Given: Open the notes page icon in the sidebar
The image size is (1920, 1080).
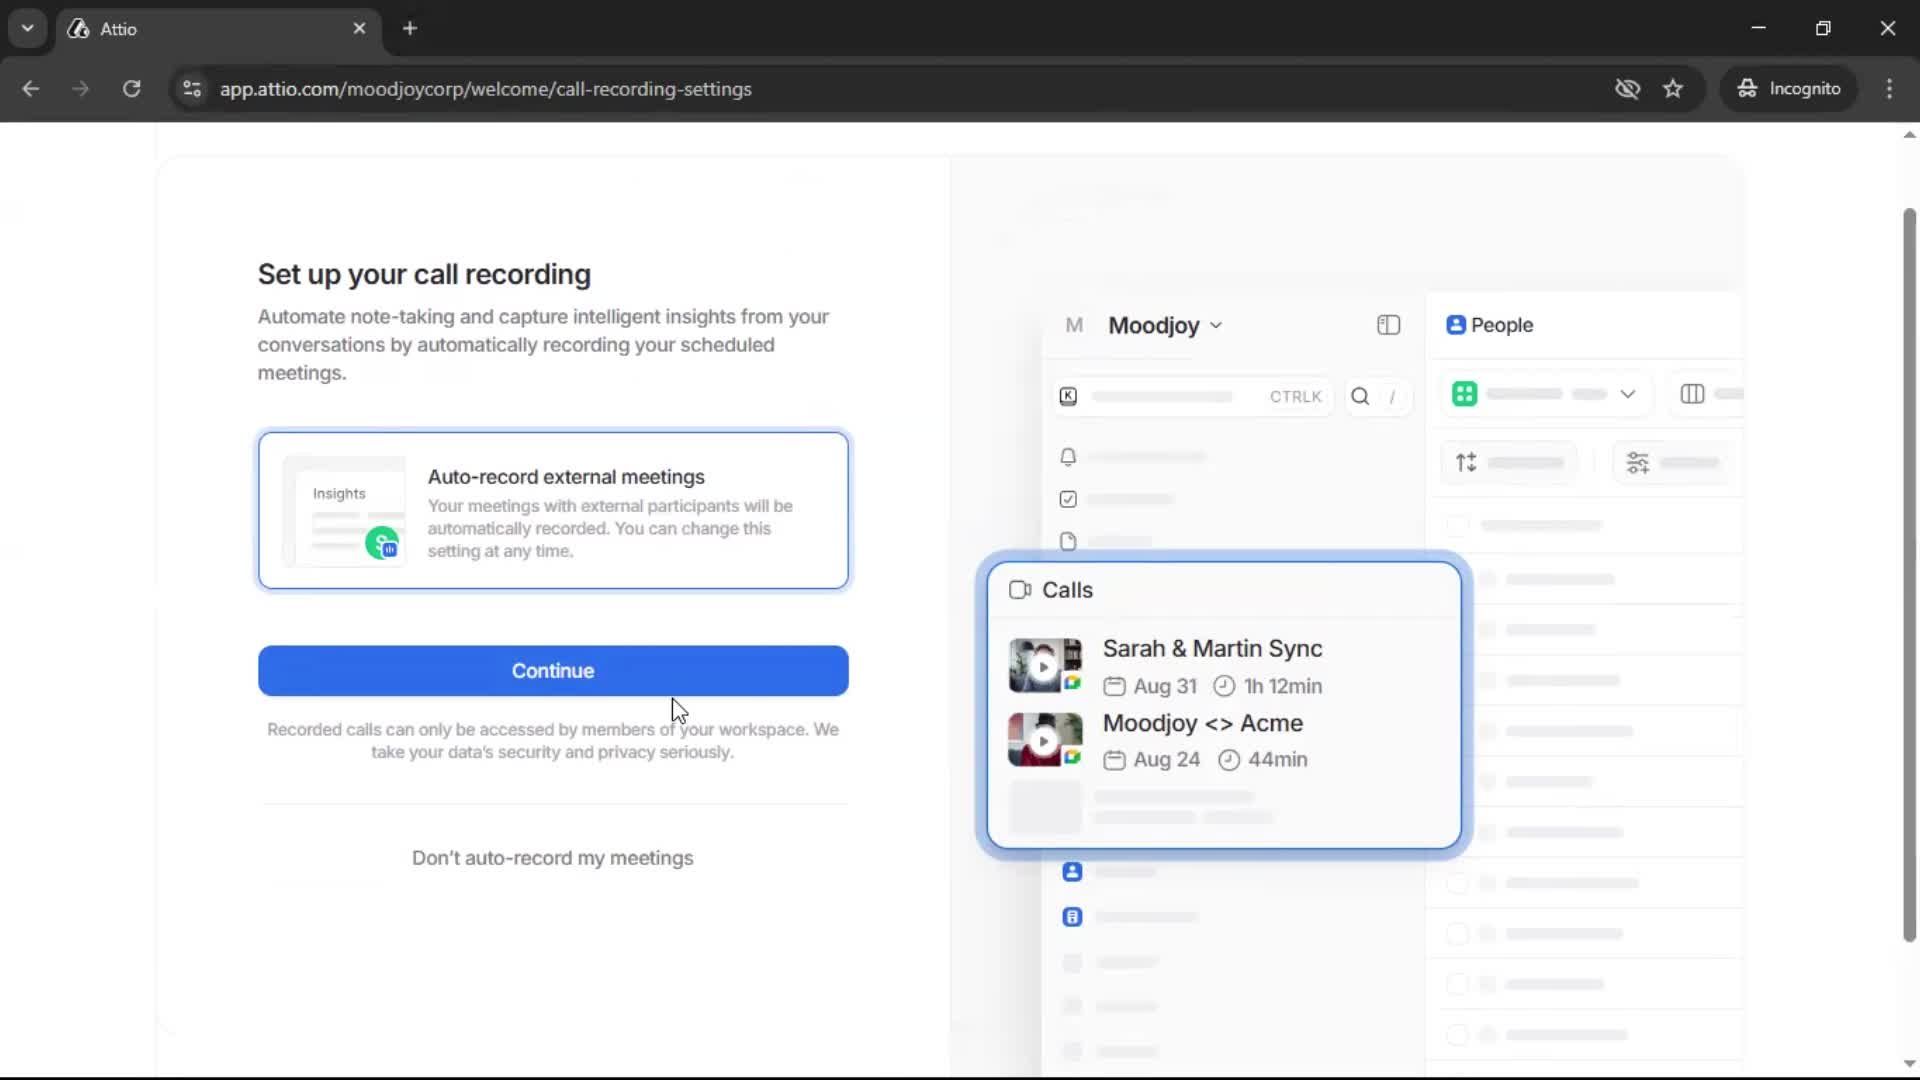Looking at the screenshot, I should coord(1067,541).
